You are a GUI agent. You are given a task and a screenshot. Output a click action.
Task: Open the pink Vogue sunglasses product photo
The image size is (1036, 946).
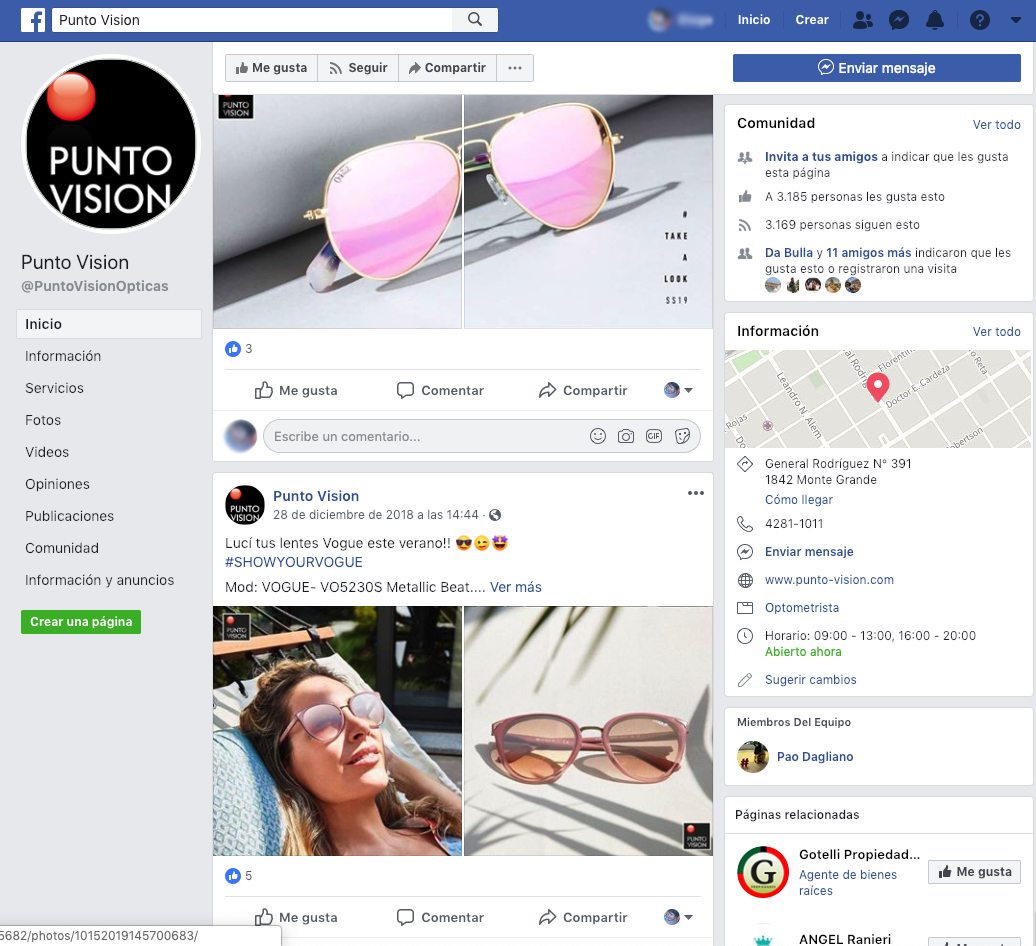pyautogui.click(x=589, y=731)
